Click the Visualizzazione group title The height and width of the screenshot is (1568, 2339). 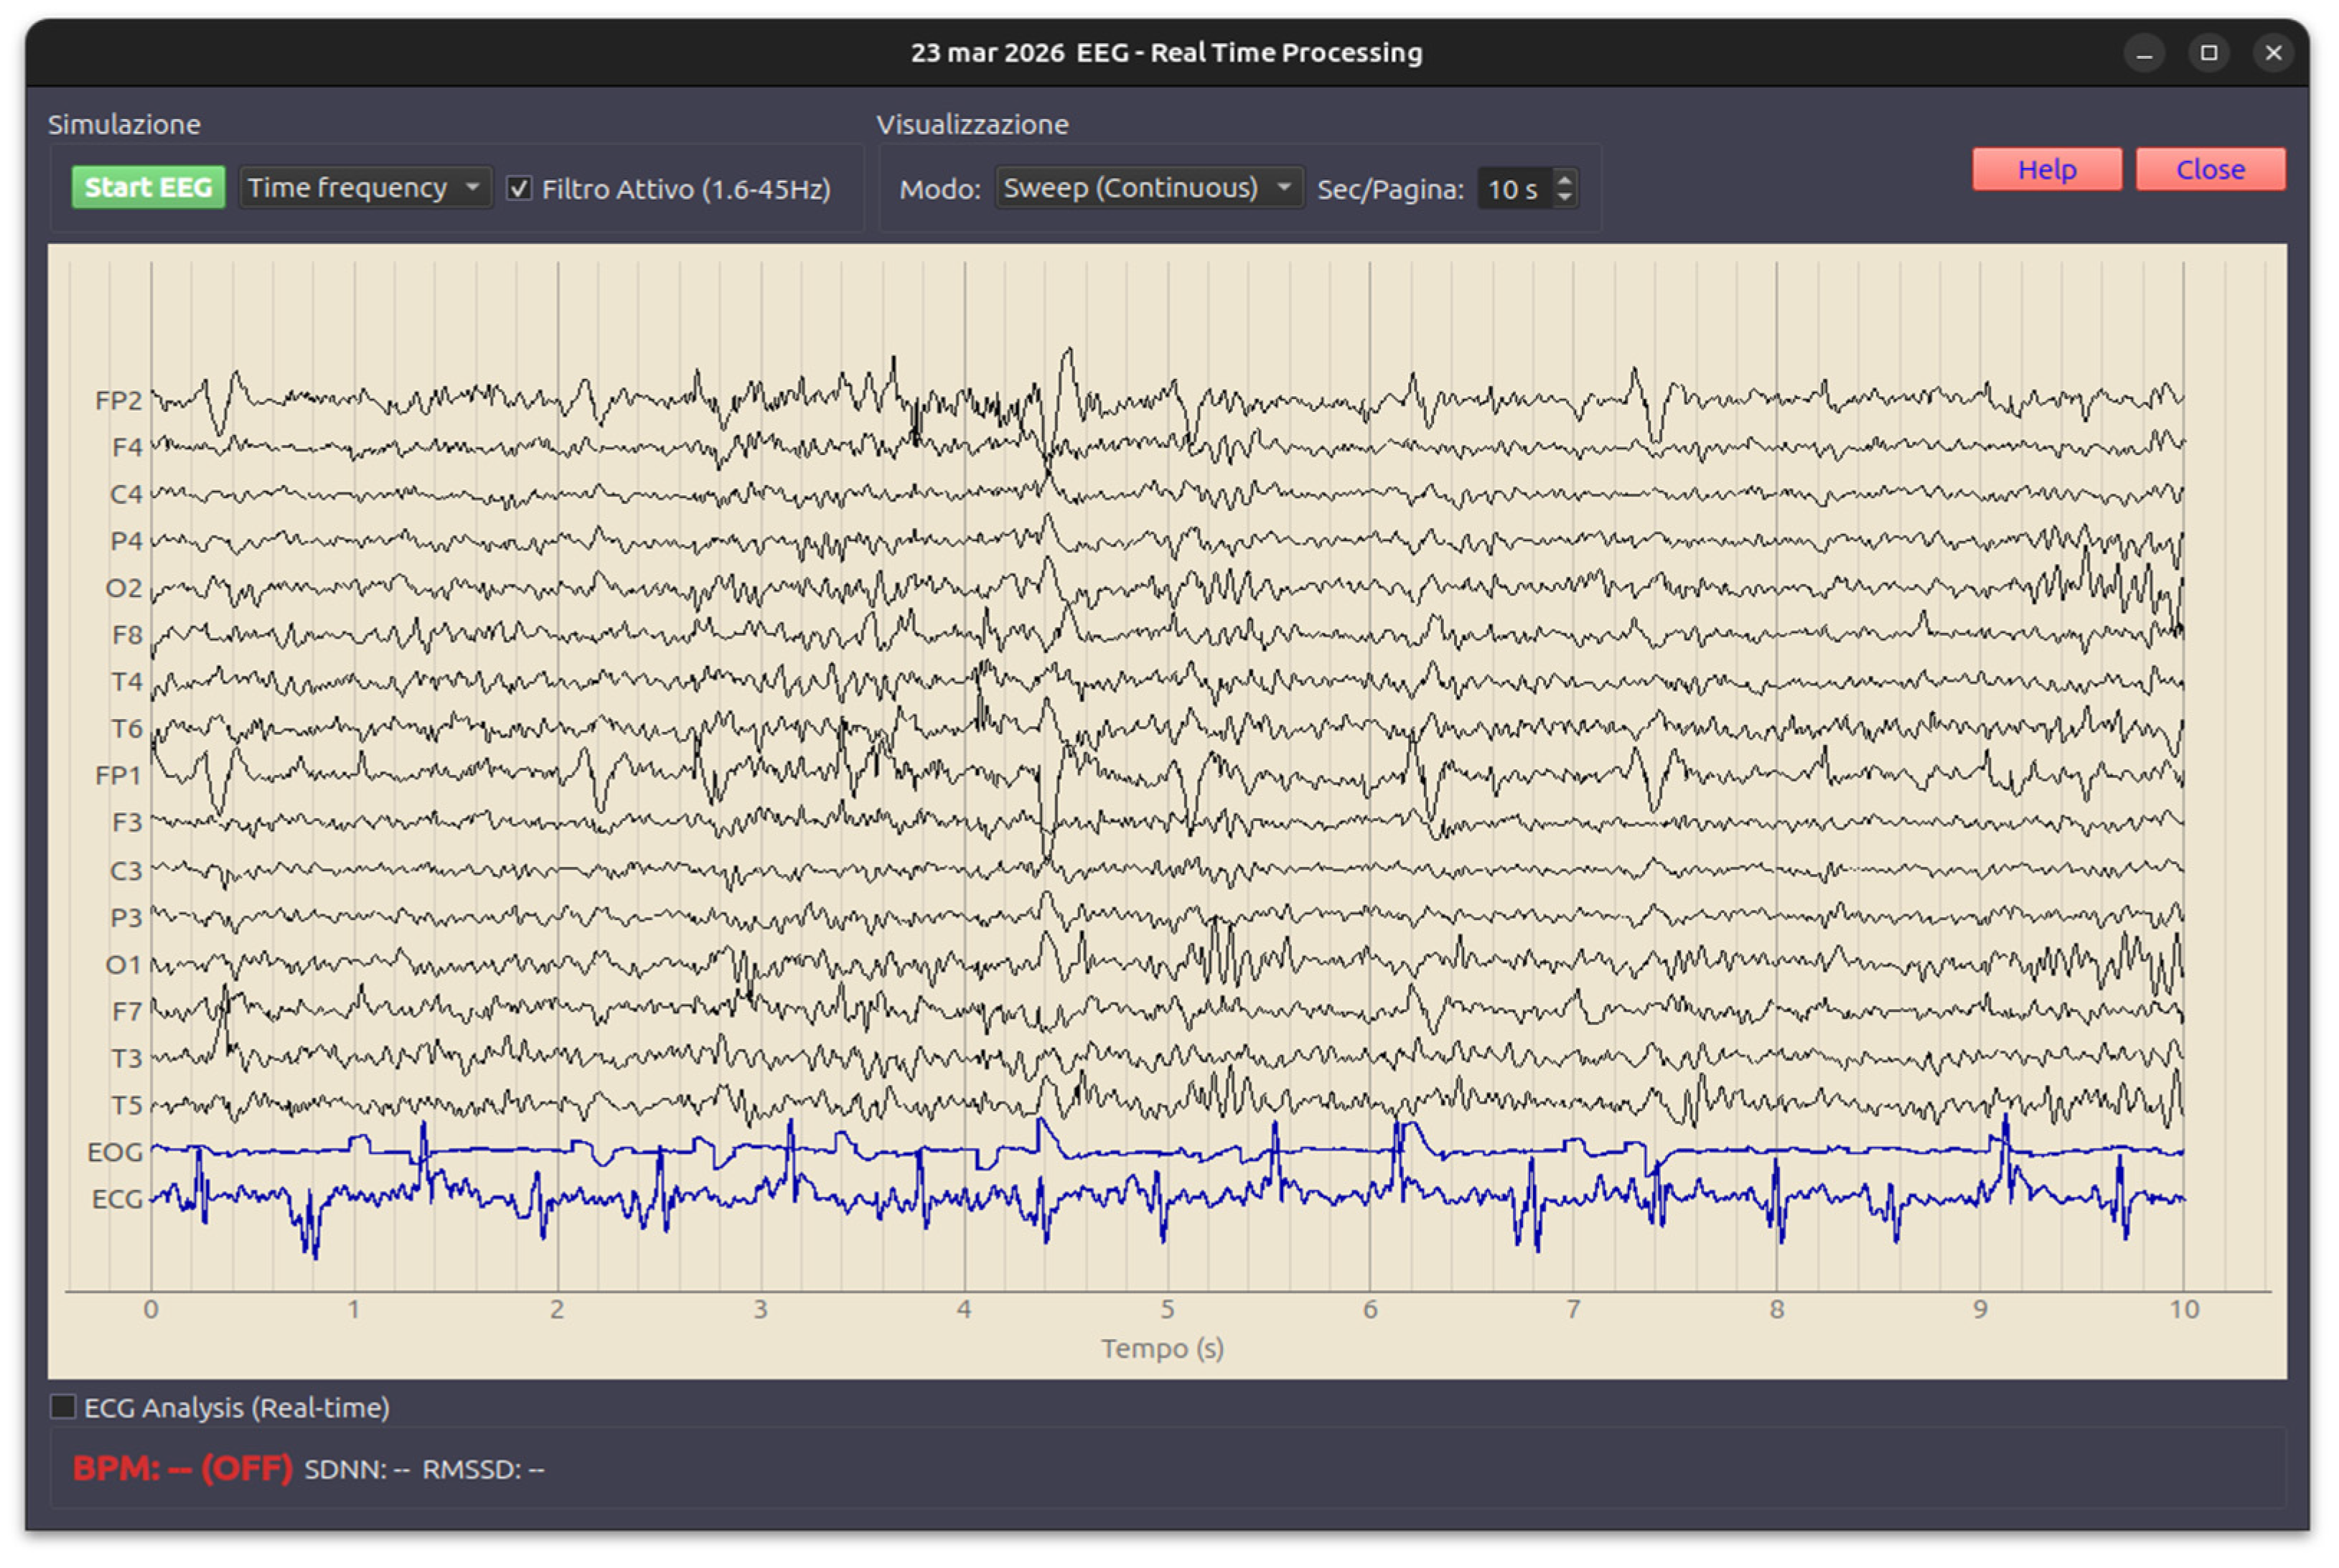pos(972,125)
